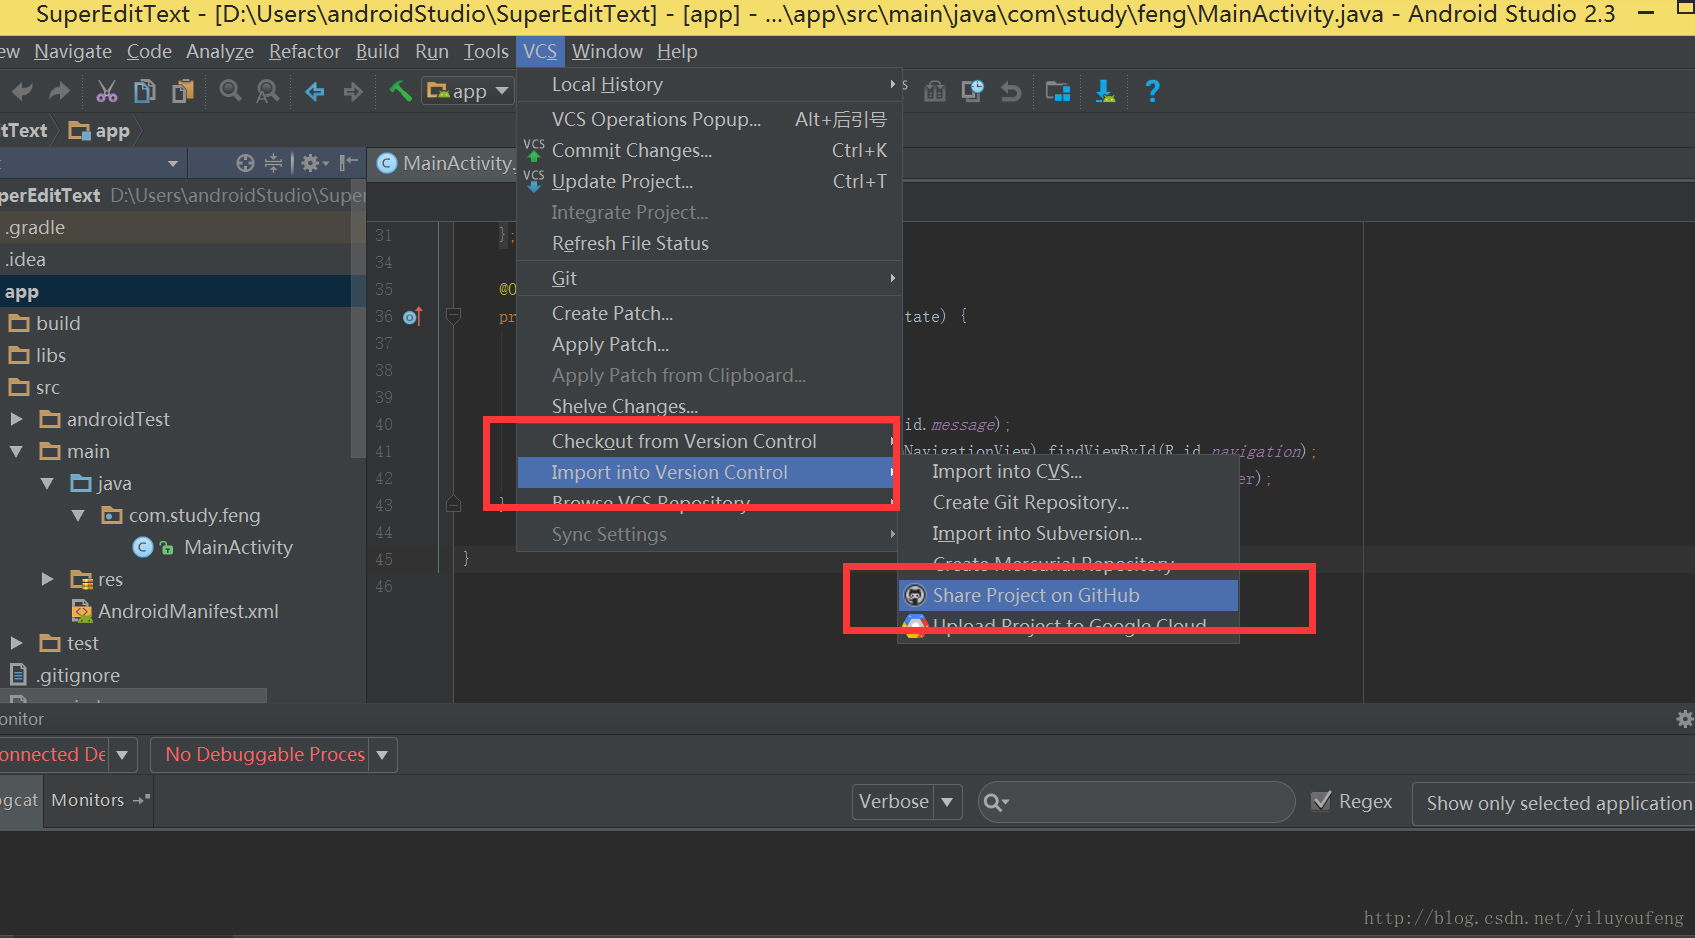Choose VCS Operations Popup entry
The image size is (1695, 938).
point(709,119)
